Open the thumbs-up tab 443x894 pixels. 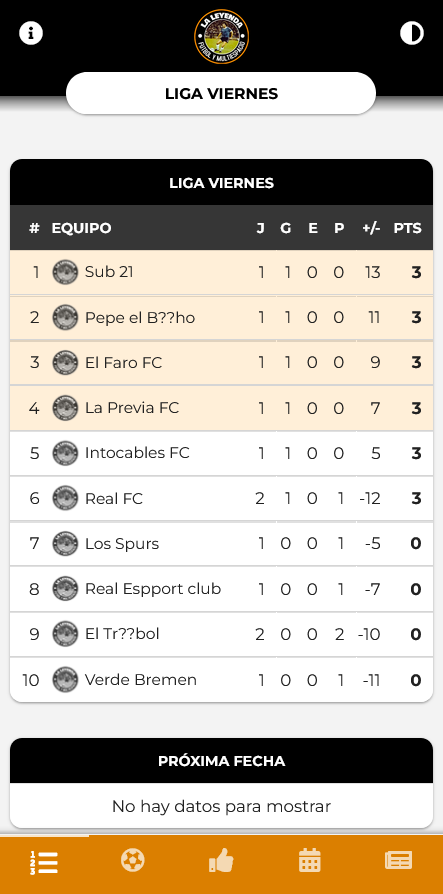pyautogui.click(x=221, y=860)
